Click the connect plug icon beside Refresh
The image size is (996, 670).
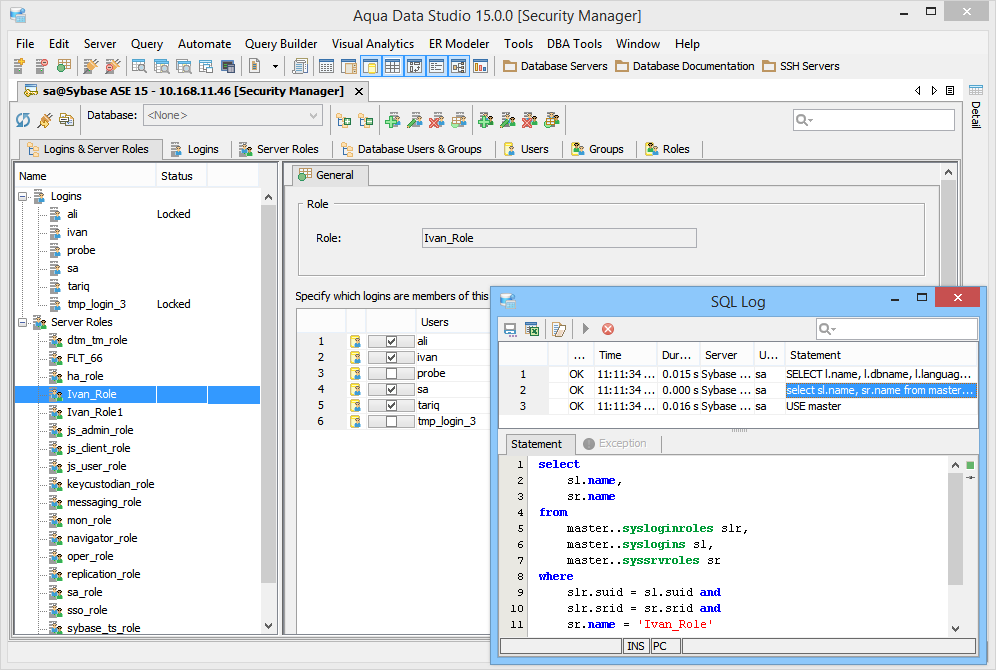(x=45, y=120)
